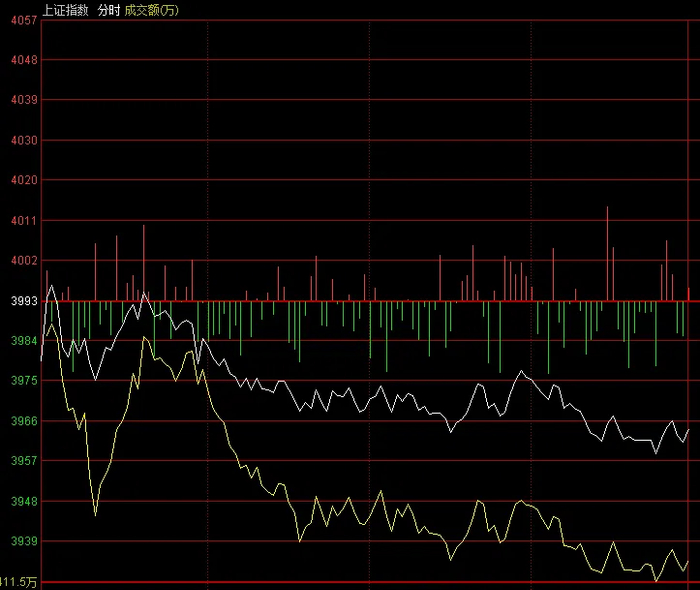Click the 4002 price axis label
Image resolution: width=700 pixels, height=590 pixels.
click(24, 260)
